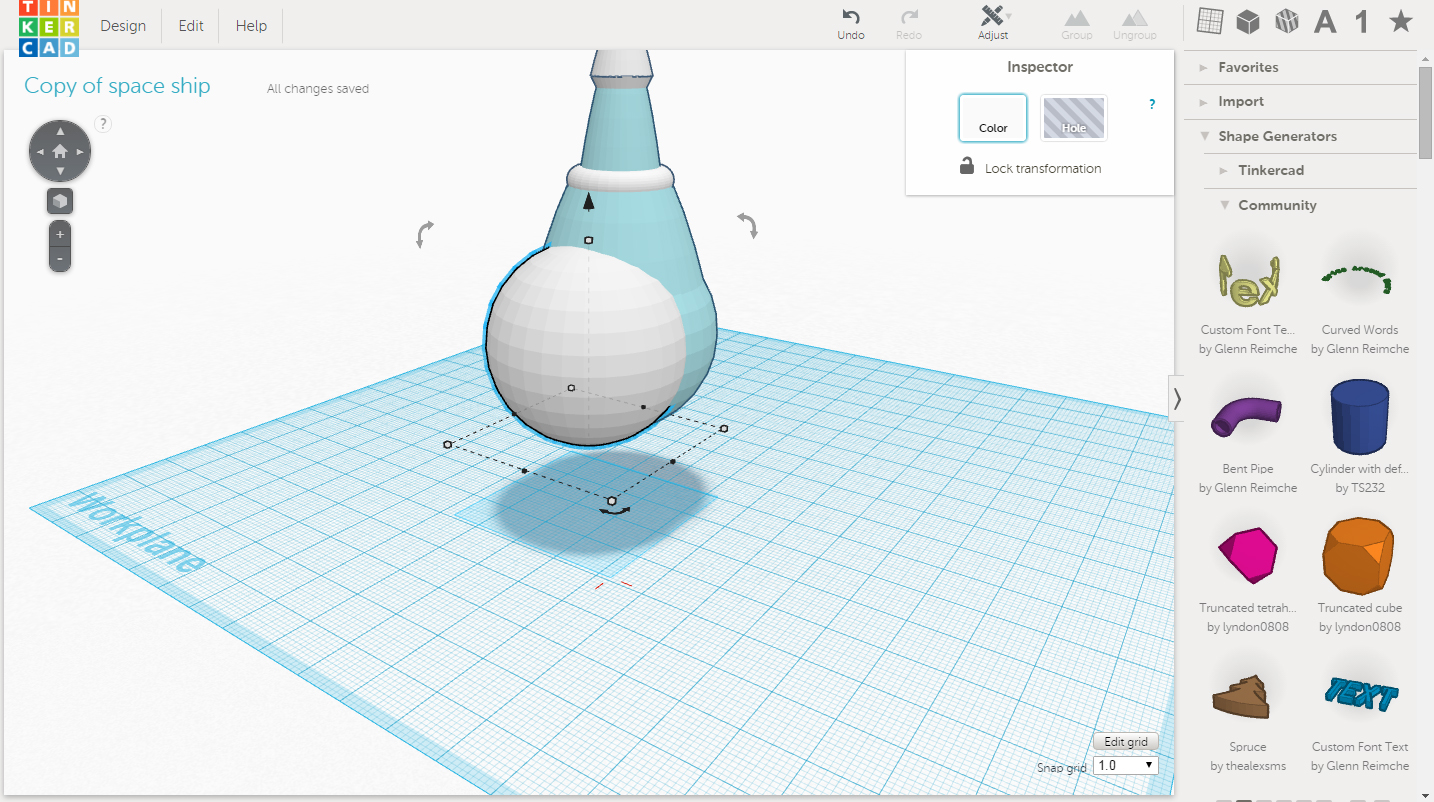Click the left curved rotation arrow handle
The width and height of the screenshot is (1434, 802).
point(425,235)
